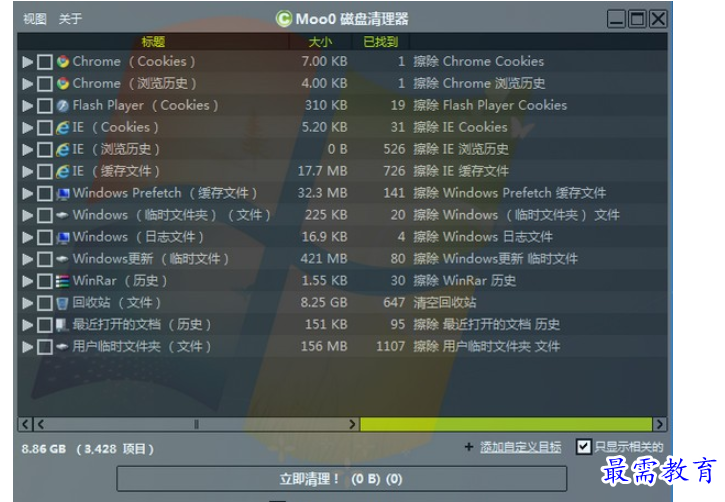Image resolution: width=725 pixels, height=502 pixels.
Task: Click the 清空回收站 description text
Action: pyautogui.click(x=444, y=303)
